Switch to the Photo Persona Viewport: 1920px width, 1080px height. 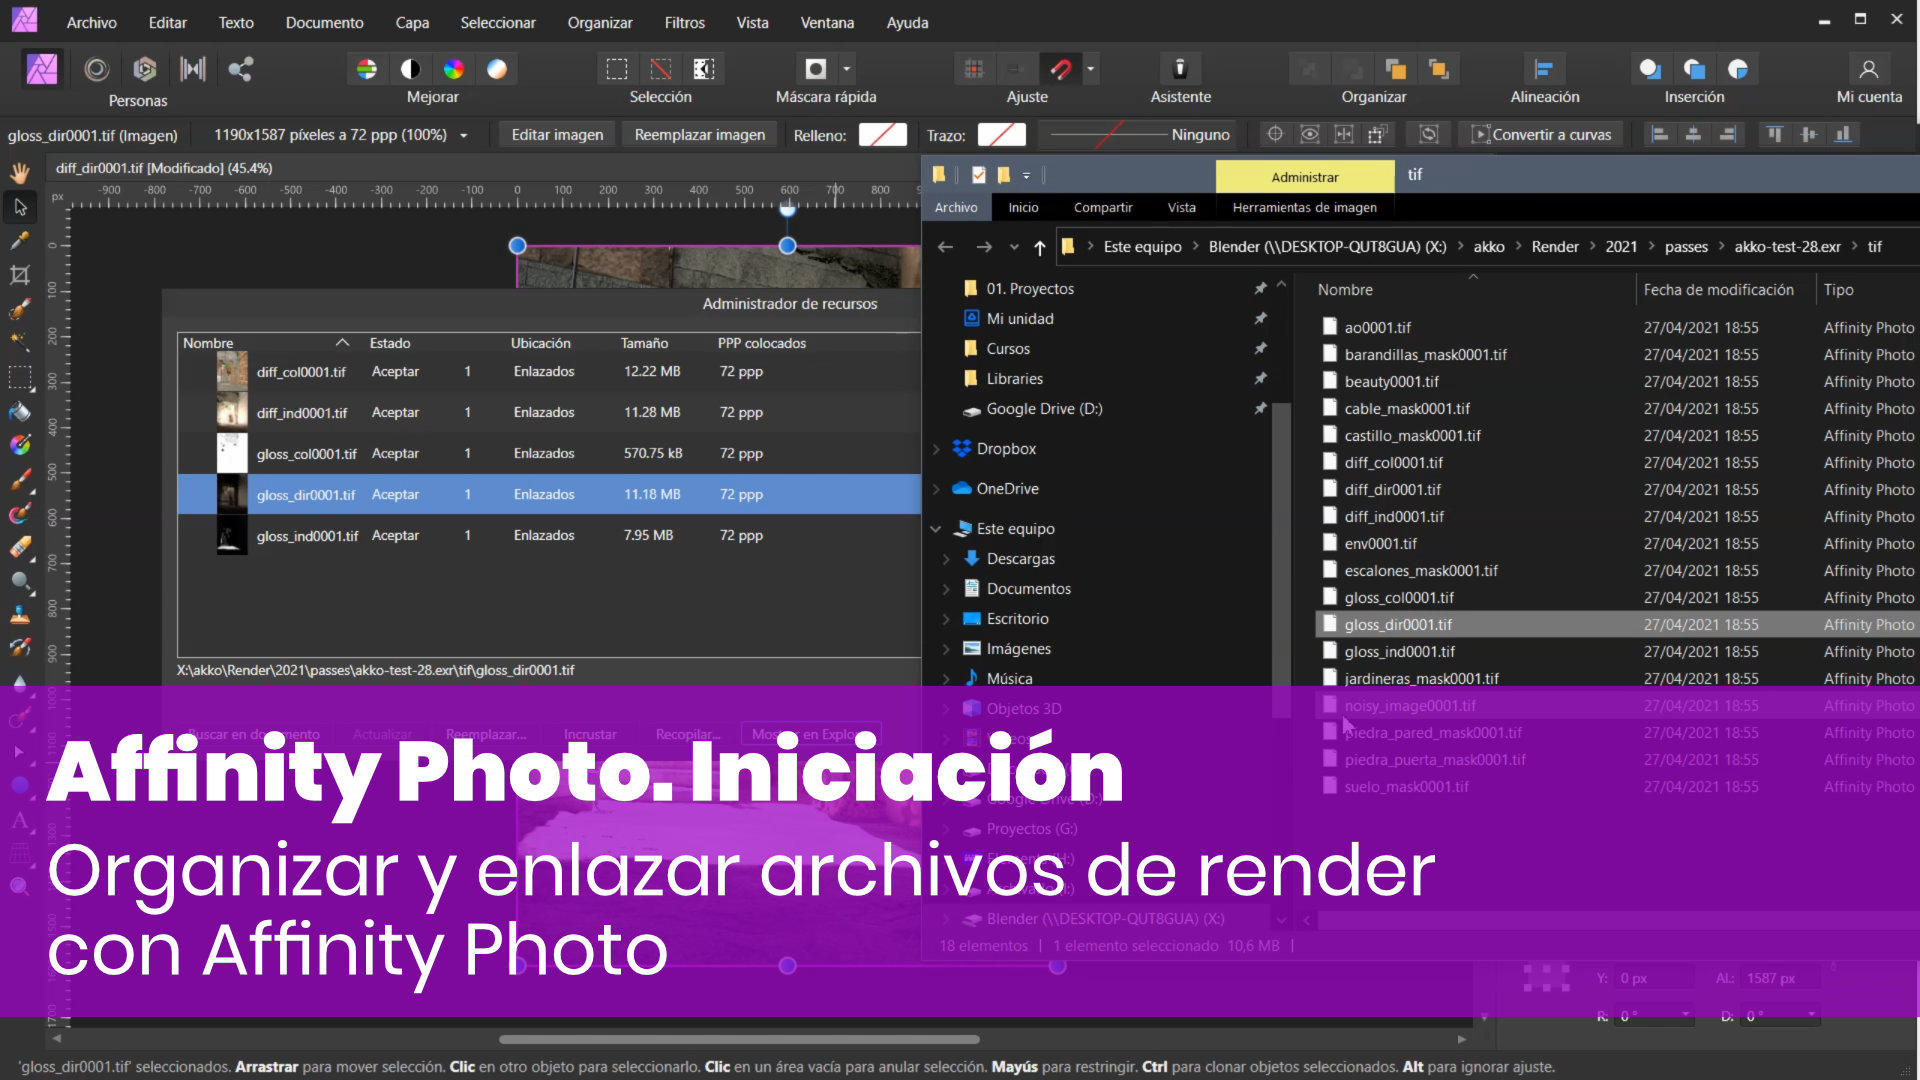click(x=42, y=69)
